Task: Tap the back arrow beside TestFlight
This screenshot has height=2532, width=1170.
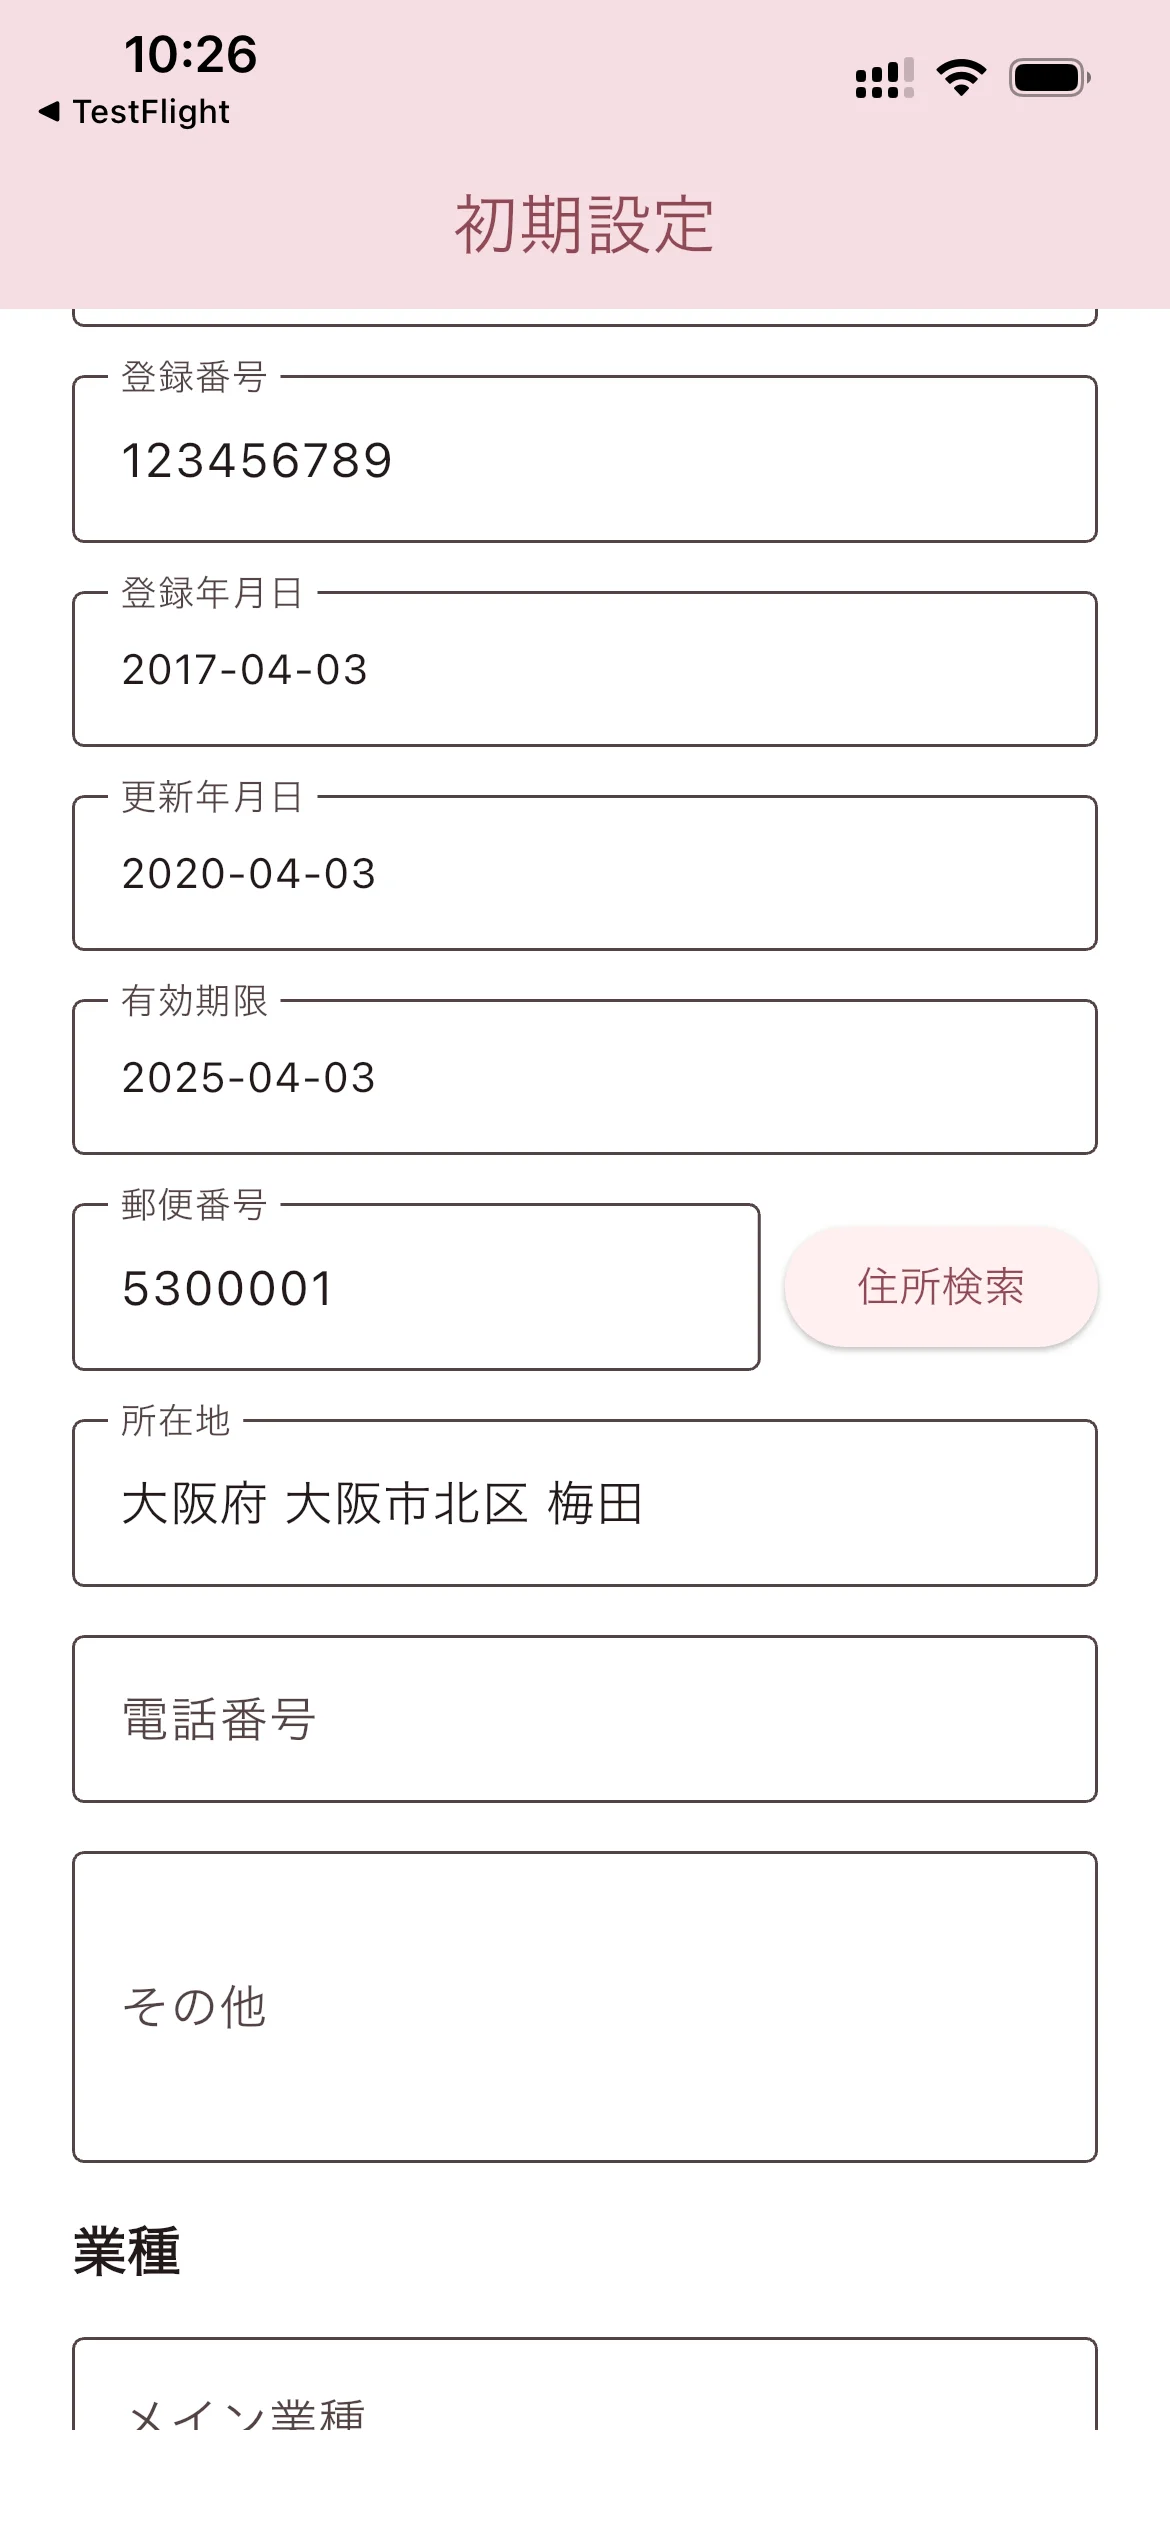Action: [x=48, y=111]
